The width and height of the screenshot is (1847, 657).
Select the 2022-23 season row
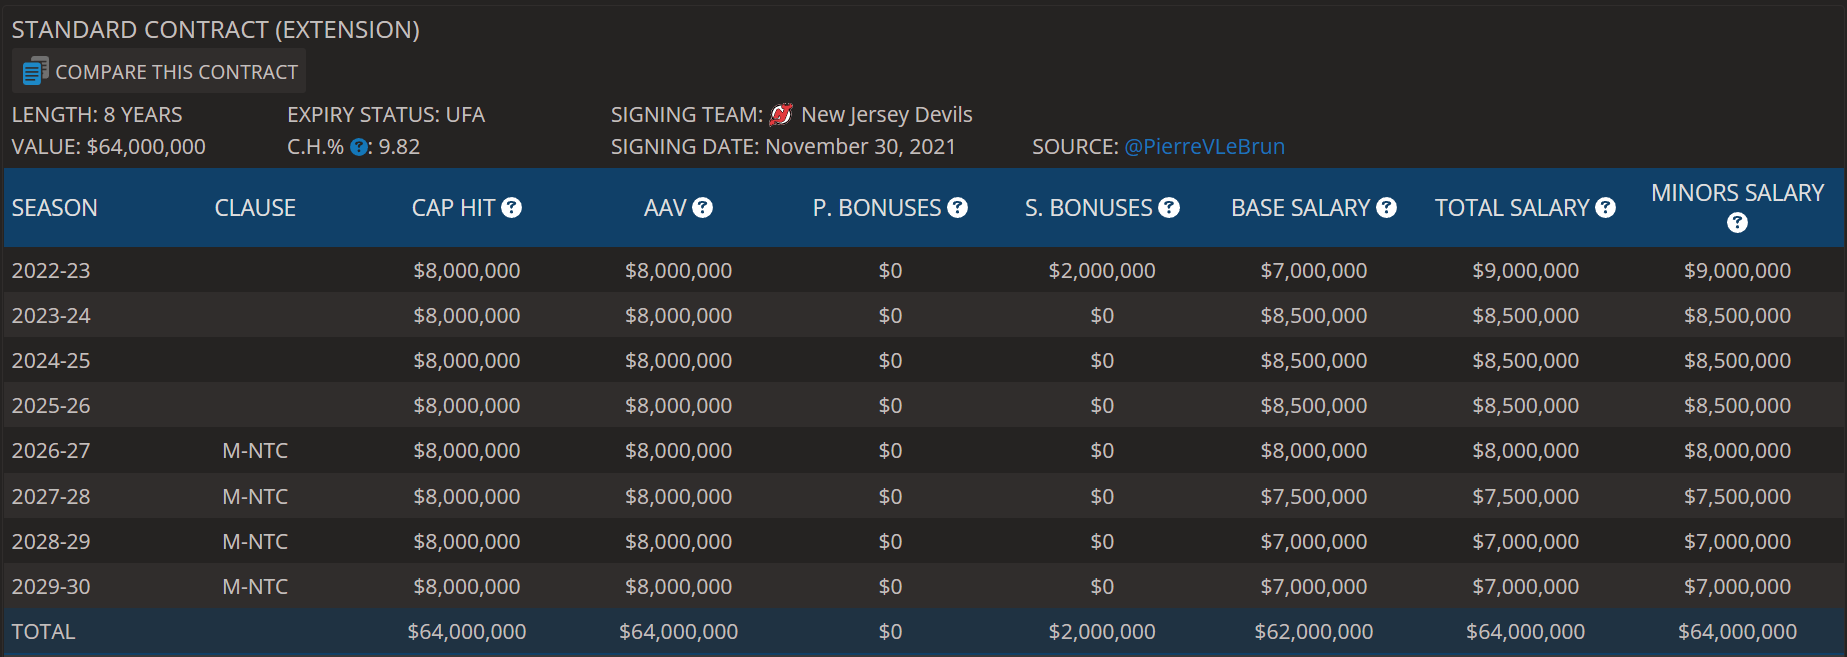point(51,271)
